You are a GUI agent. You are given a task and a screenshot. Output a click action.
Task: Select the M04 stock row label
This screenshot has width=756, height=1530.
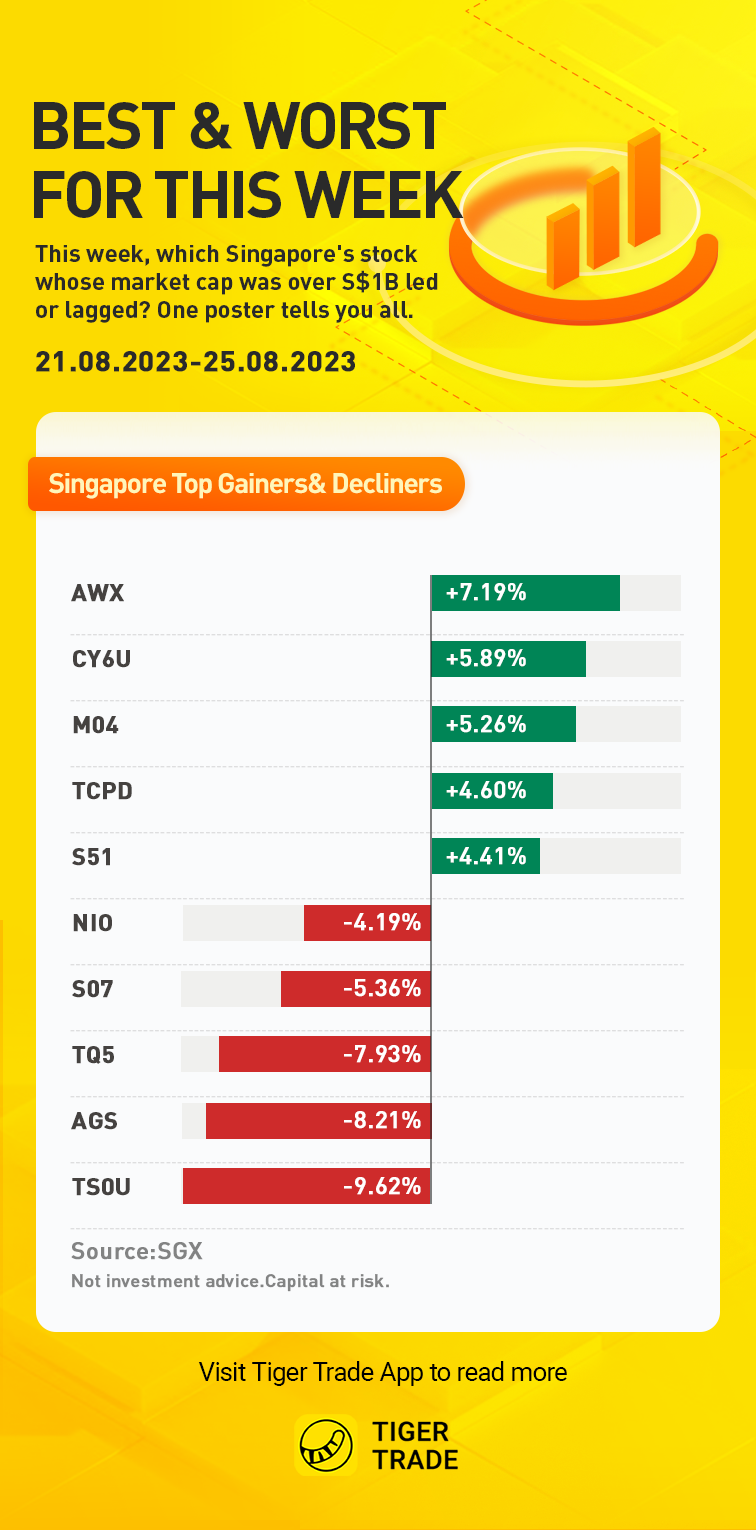coord(96,725)
